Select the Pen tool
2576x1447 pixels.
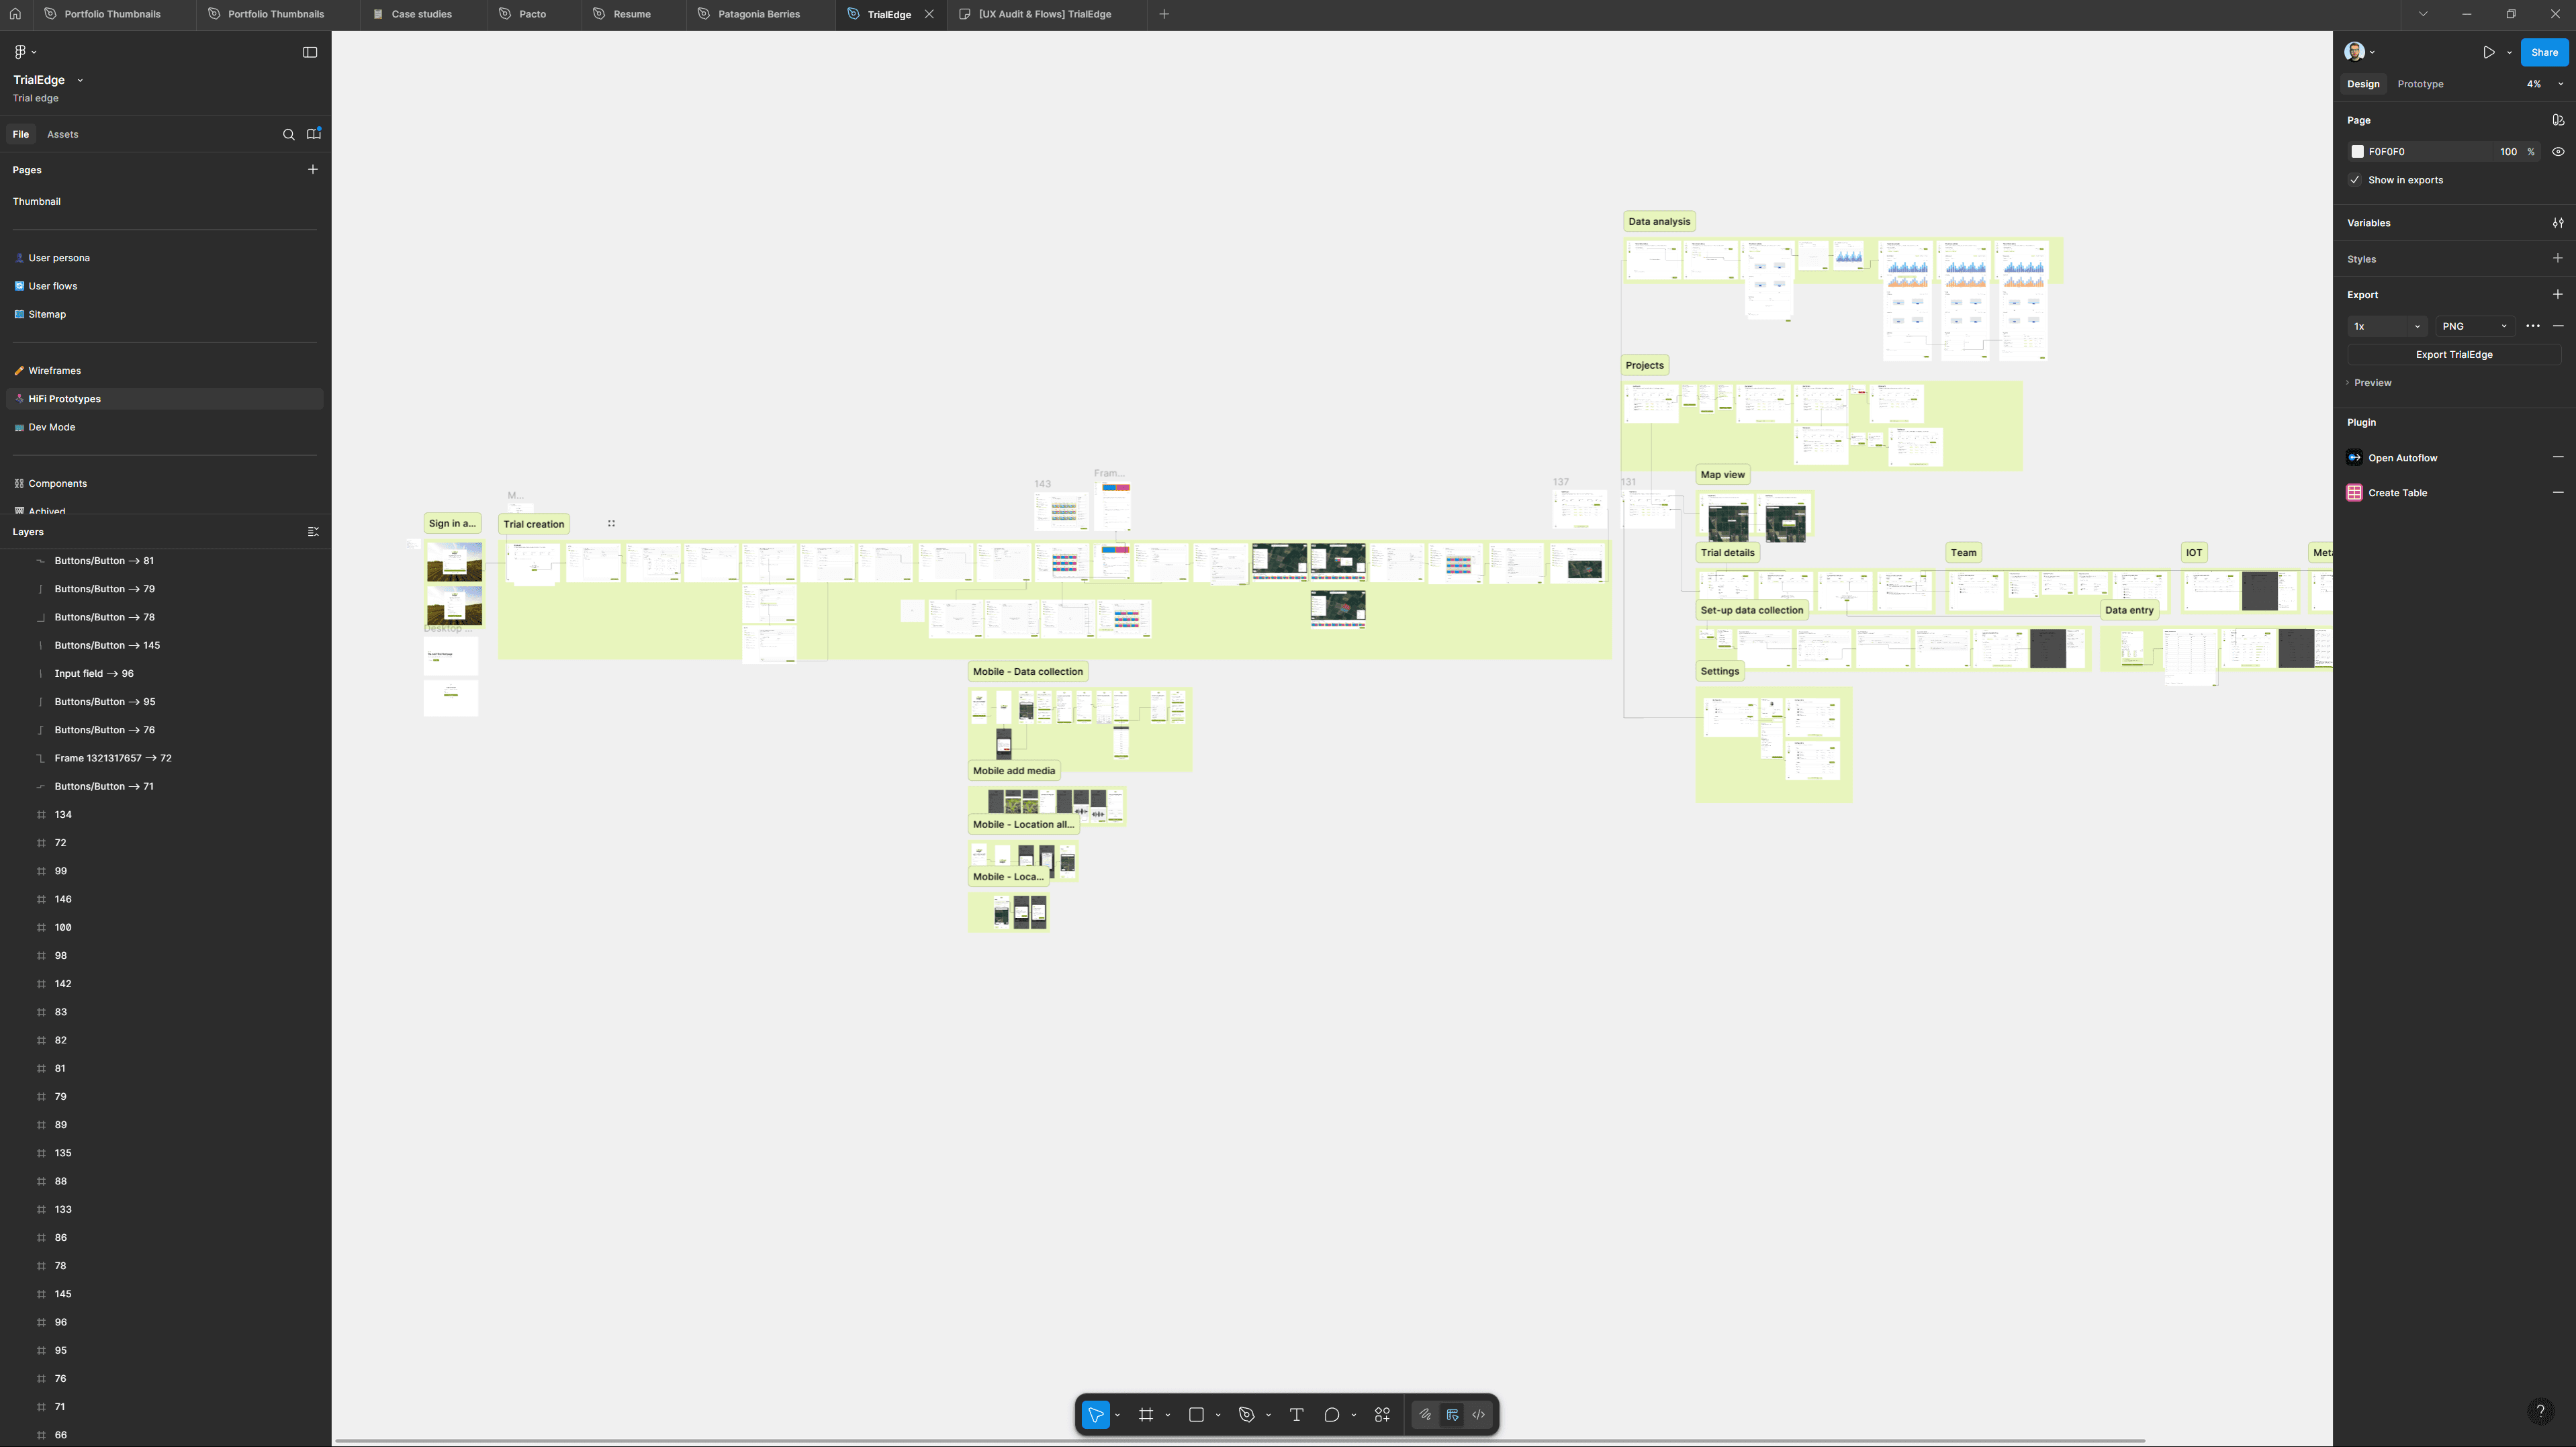pos(1246,1415)
